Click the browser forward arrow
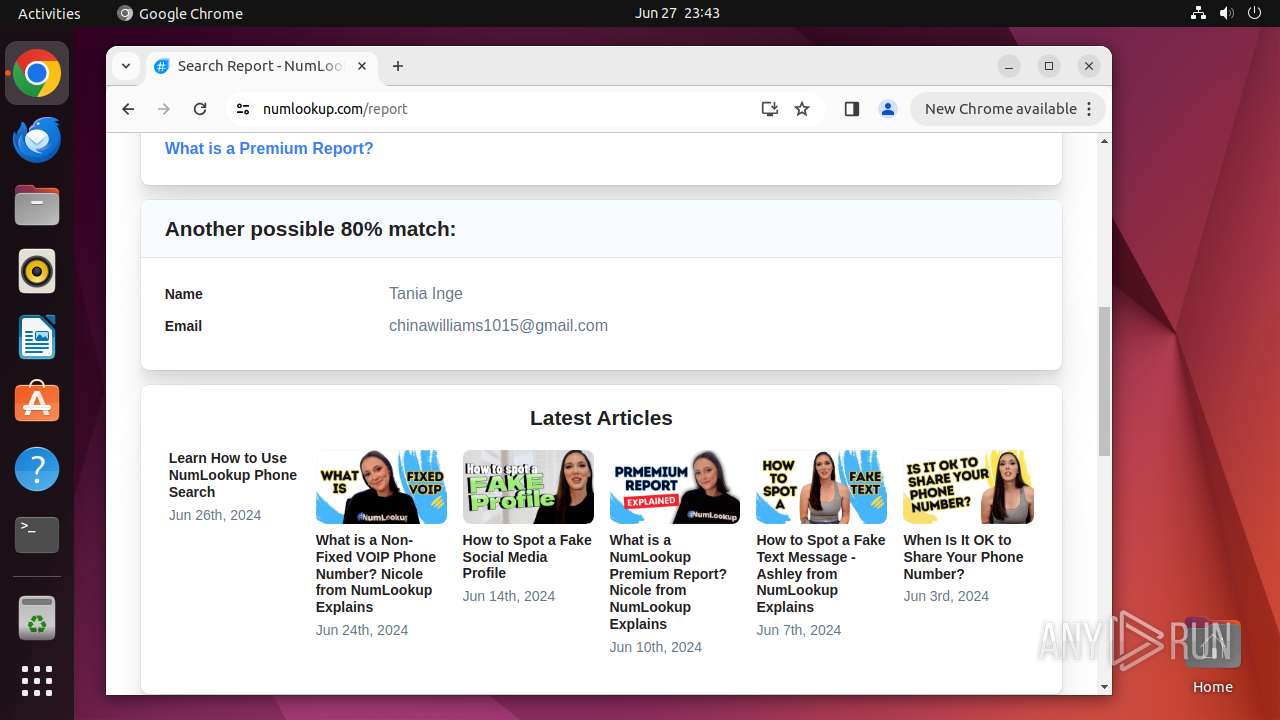This screenshot has width=1280, height=720. point(164,109)
